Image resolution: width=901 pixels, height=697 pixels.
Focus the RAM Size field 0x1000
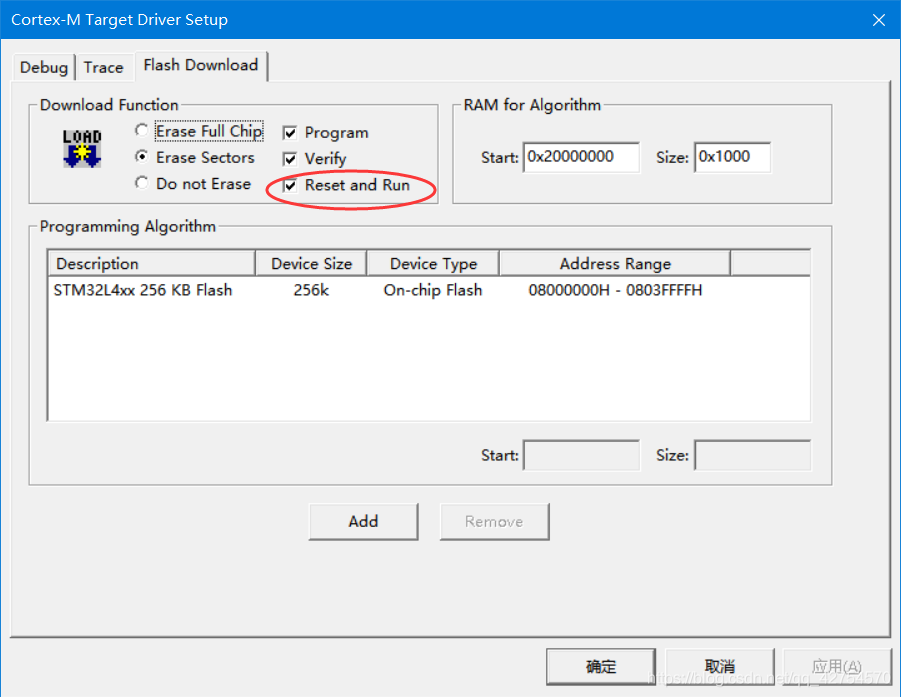[x=733, y=157]
